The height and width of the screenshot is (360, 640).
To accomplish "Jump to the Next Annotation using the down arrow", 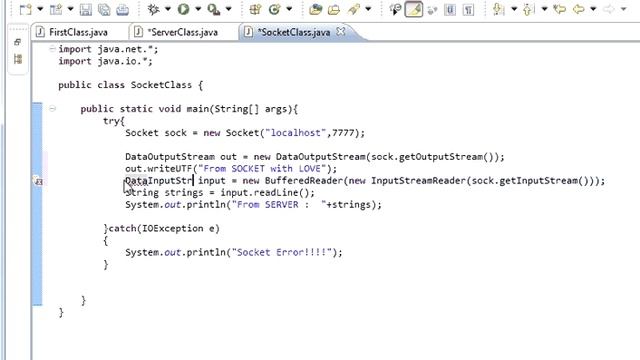I will 498,9.
